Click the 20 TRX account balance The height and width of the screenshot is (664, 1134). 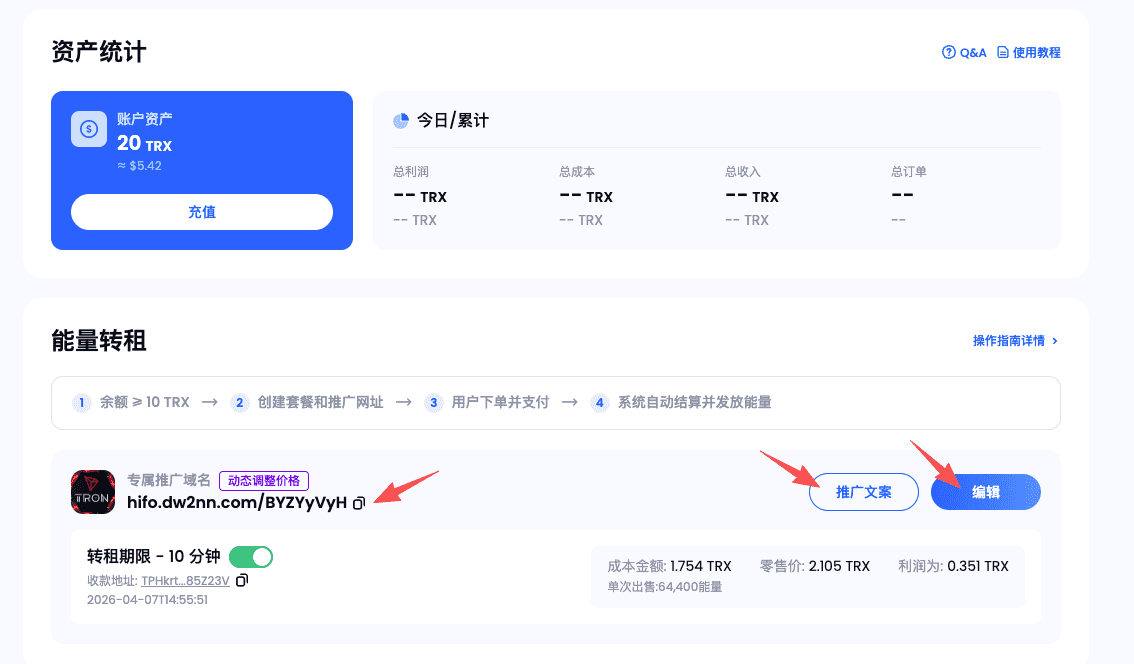coord(145,143)
